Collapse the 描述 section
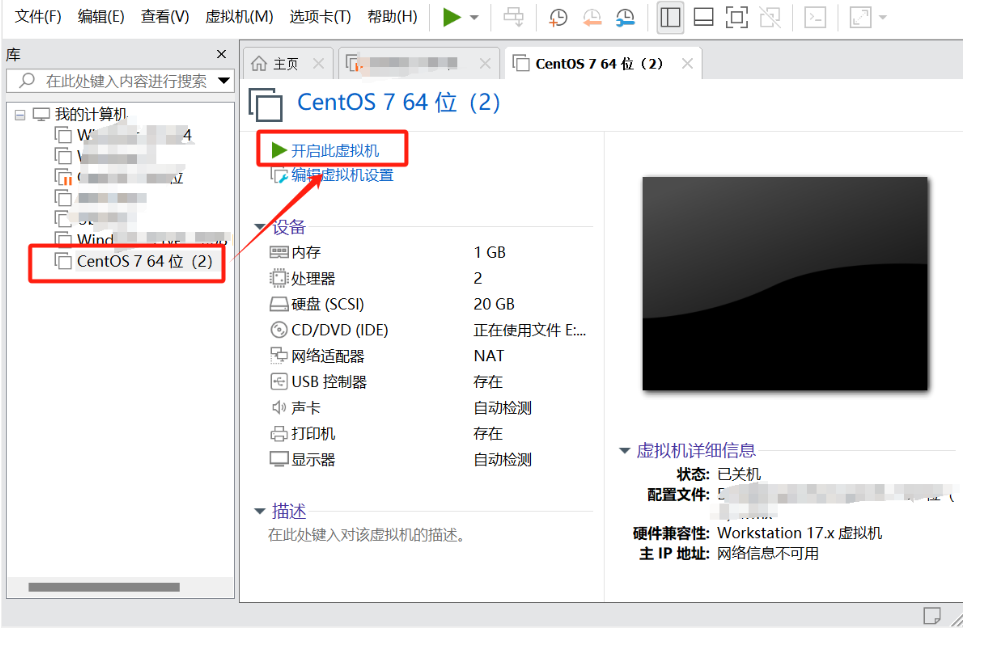981x659 pixels. tap(260, 511)
